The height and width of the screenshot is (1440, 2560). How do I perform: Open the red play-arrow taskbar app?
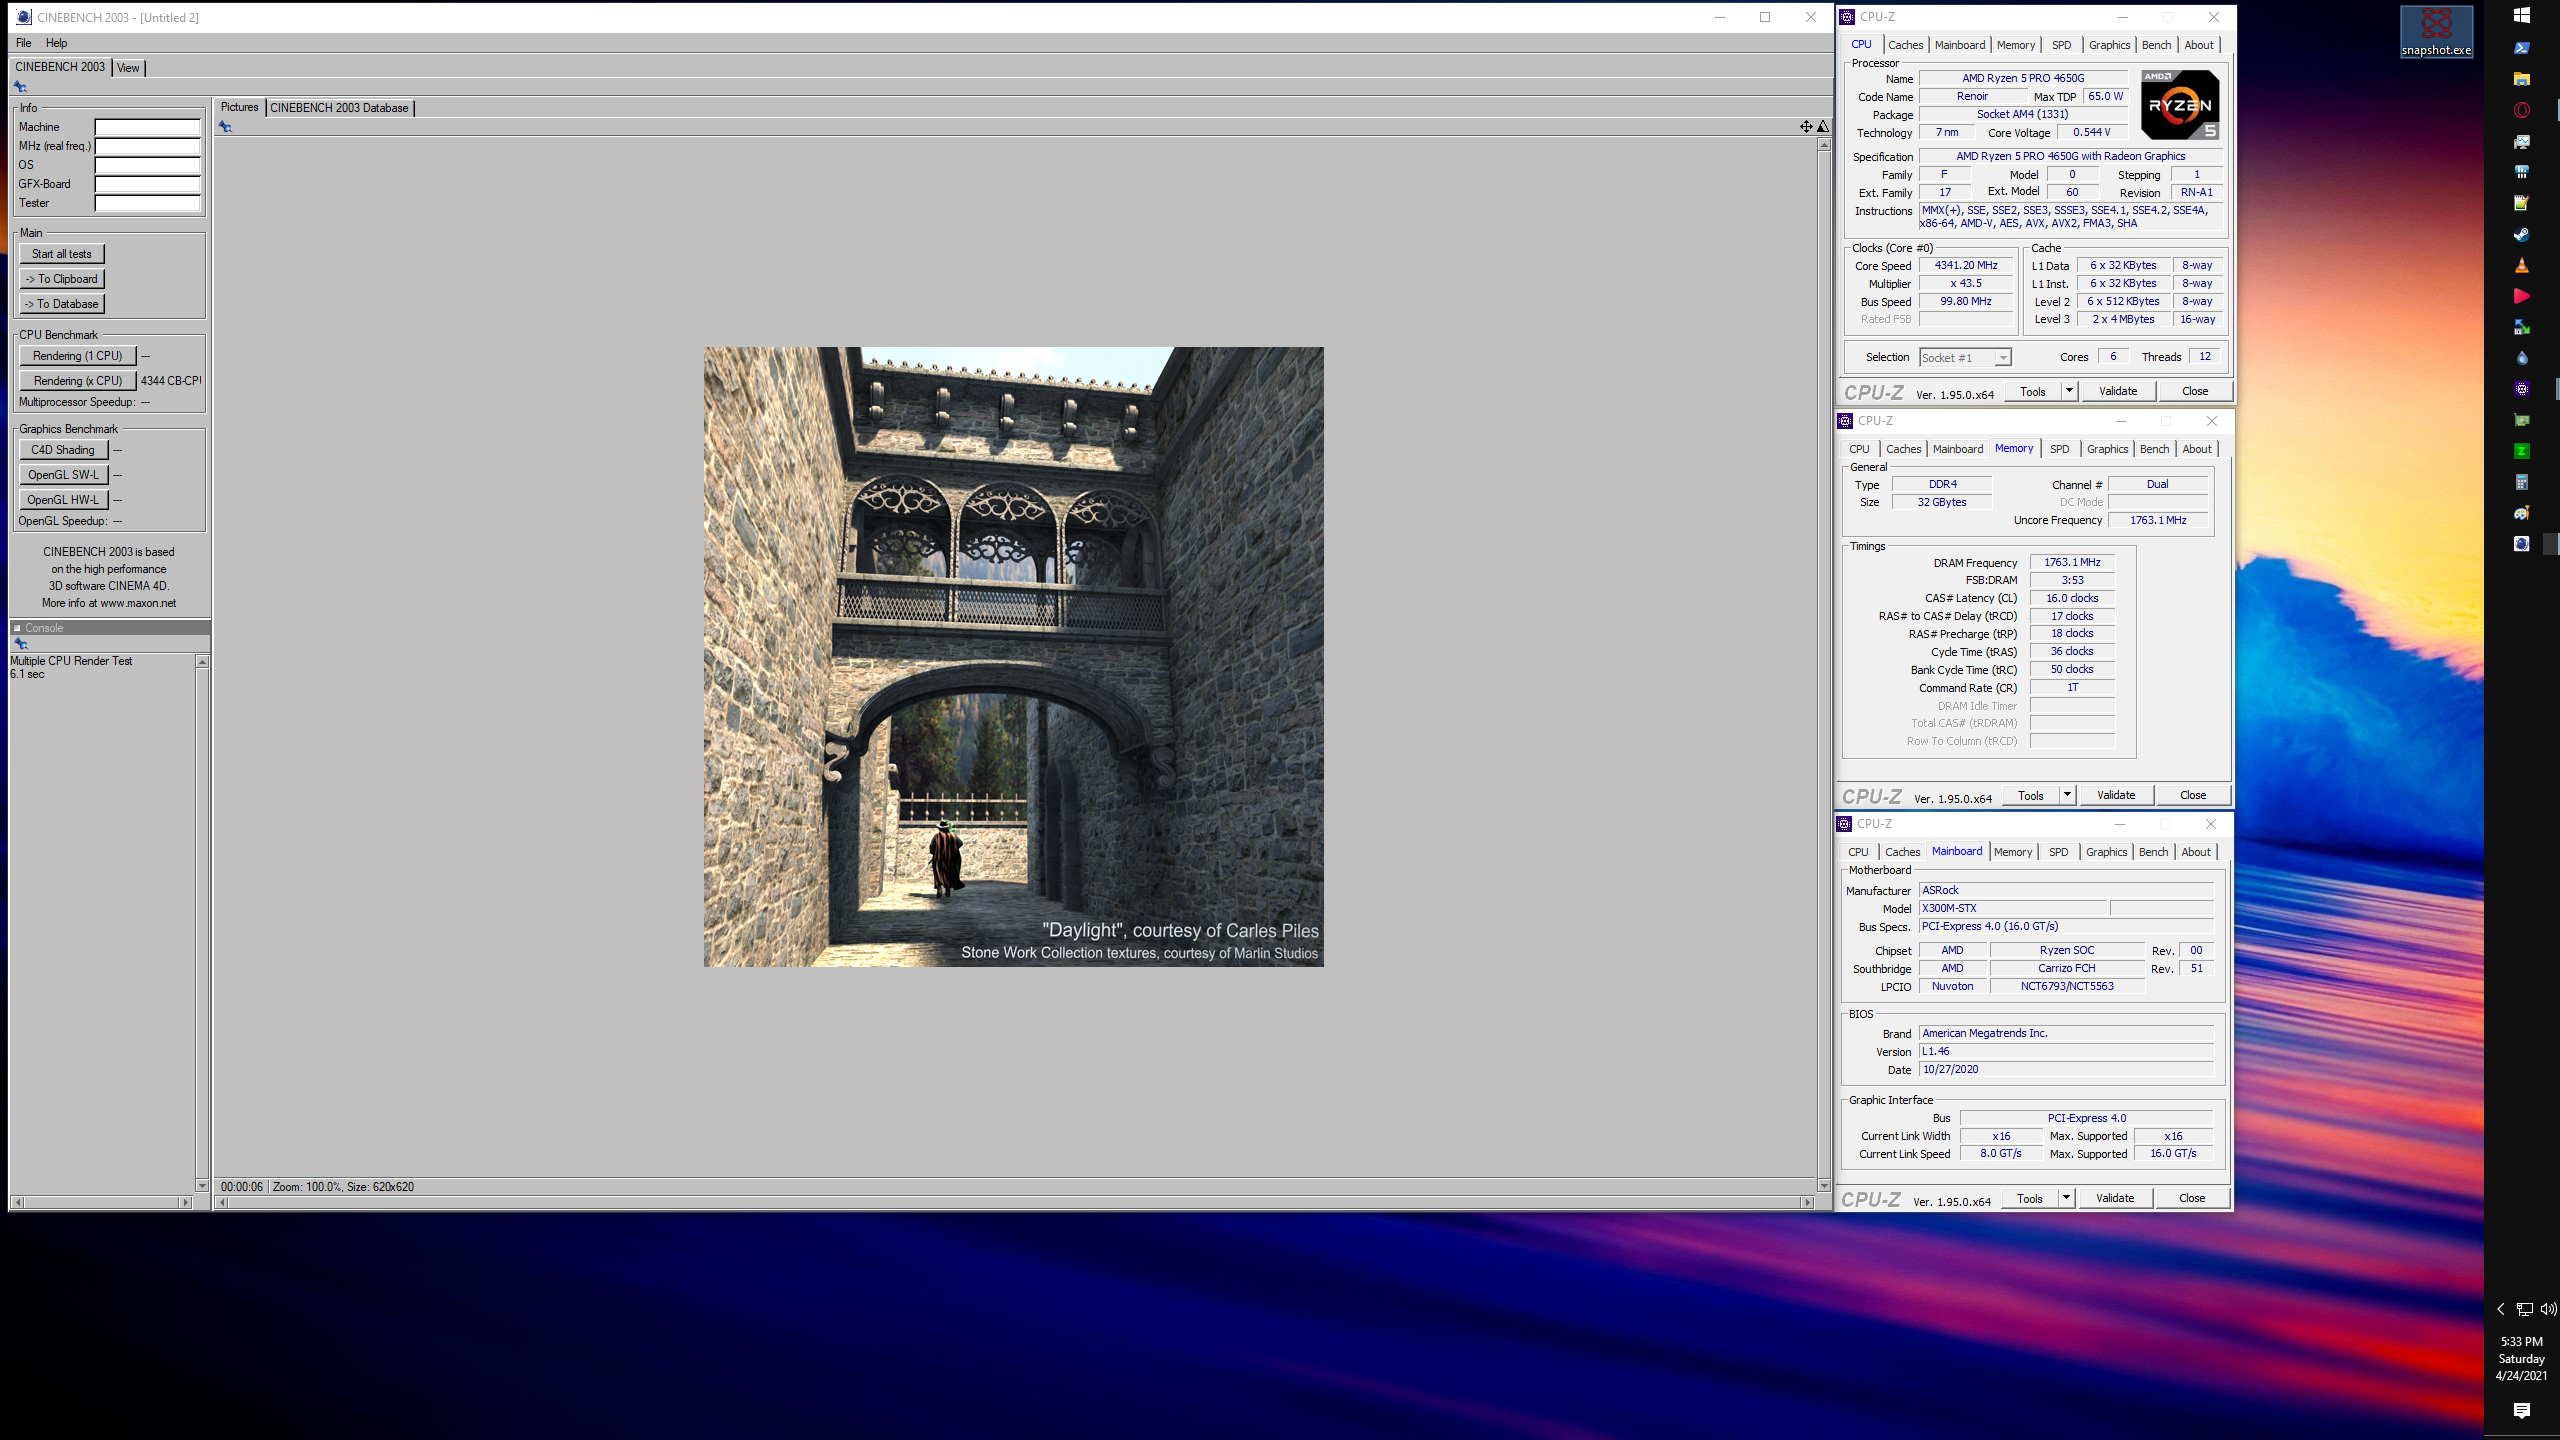click(2522, 296)
